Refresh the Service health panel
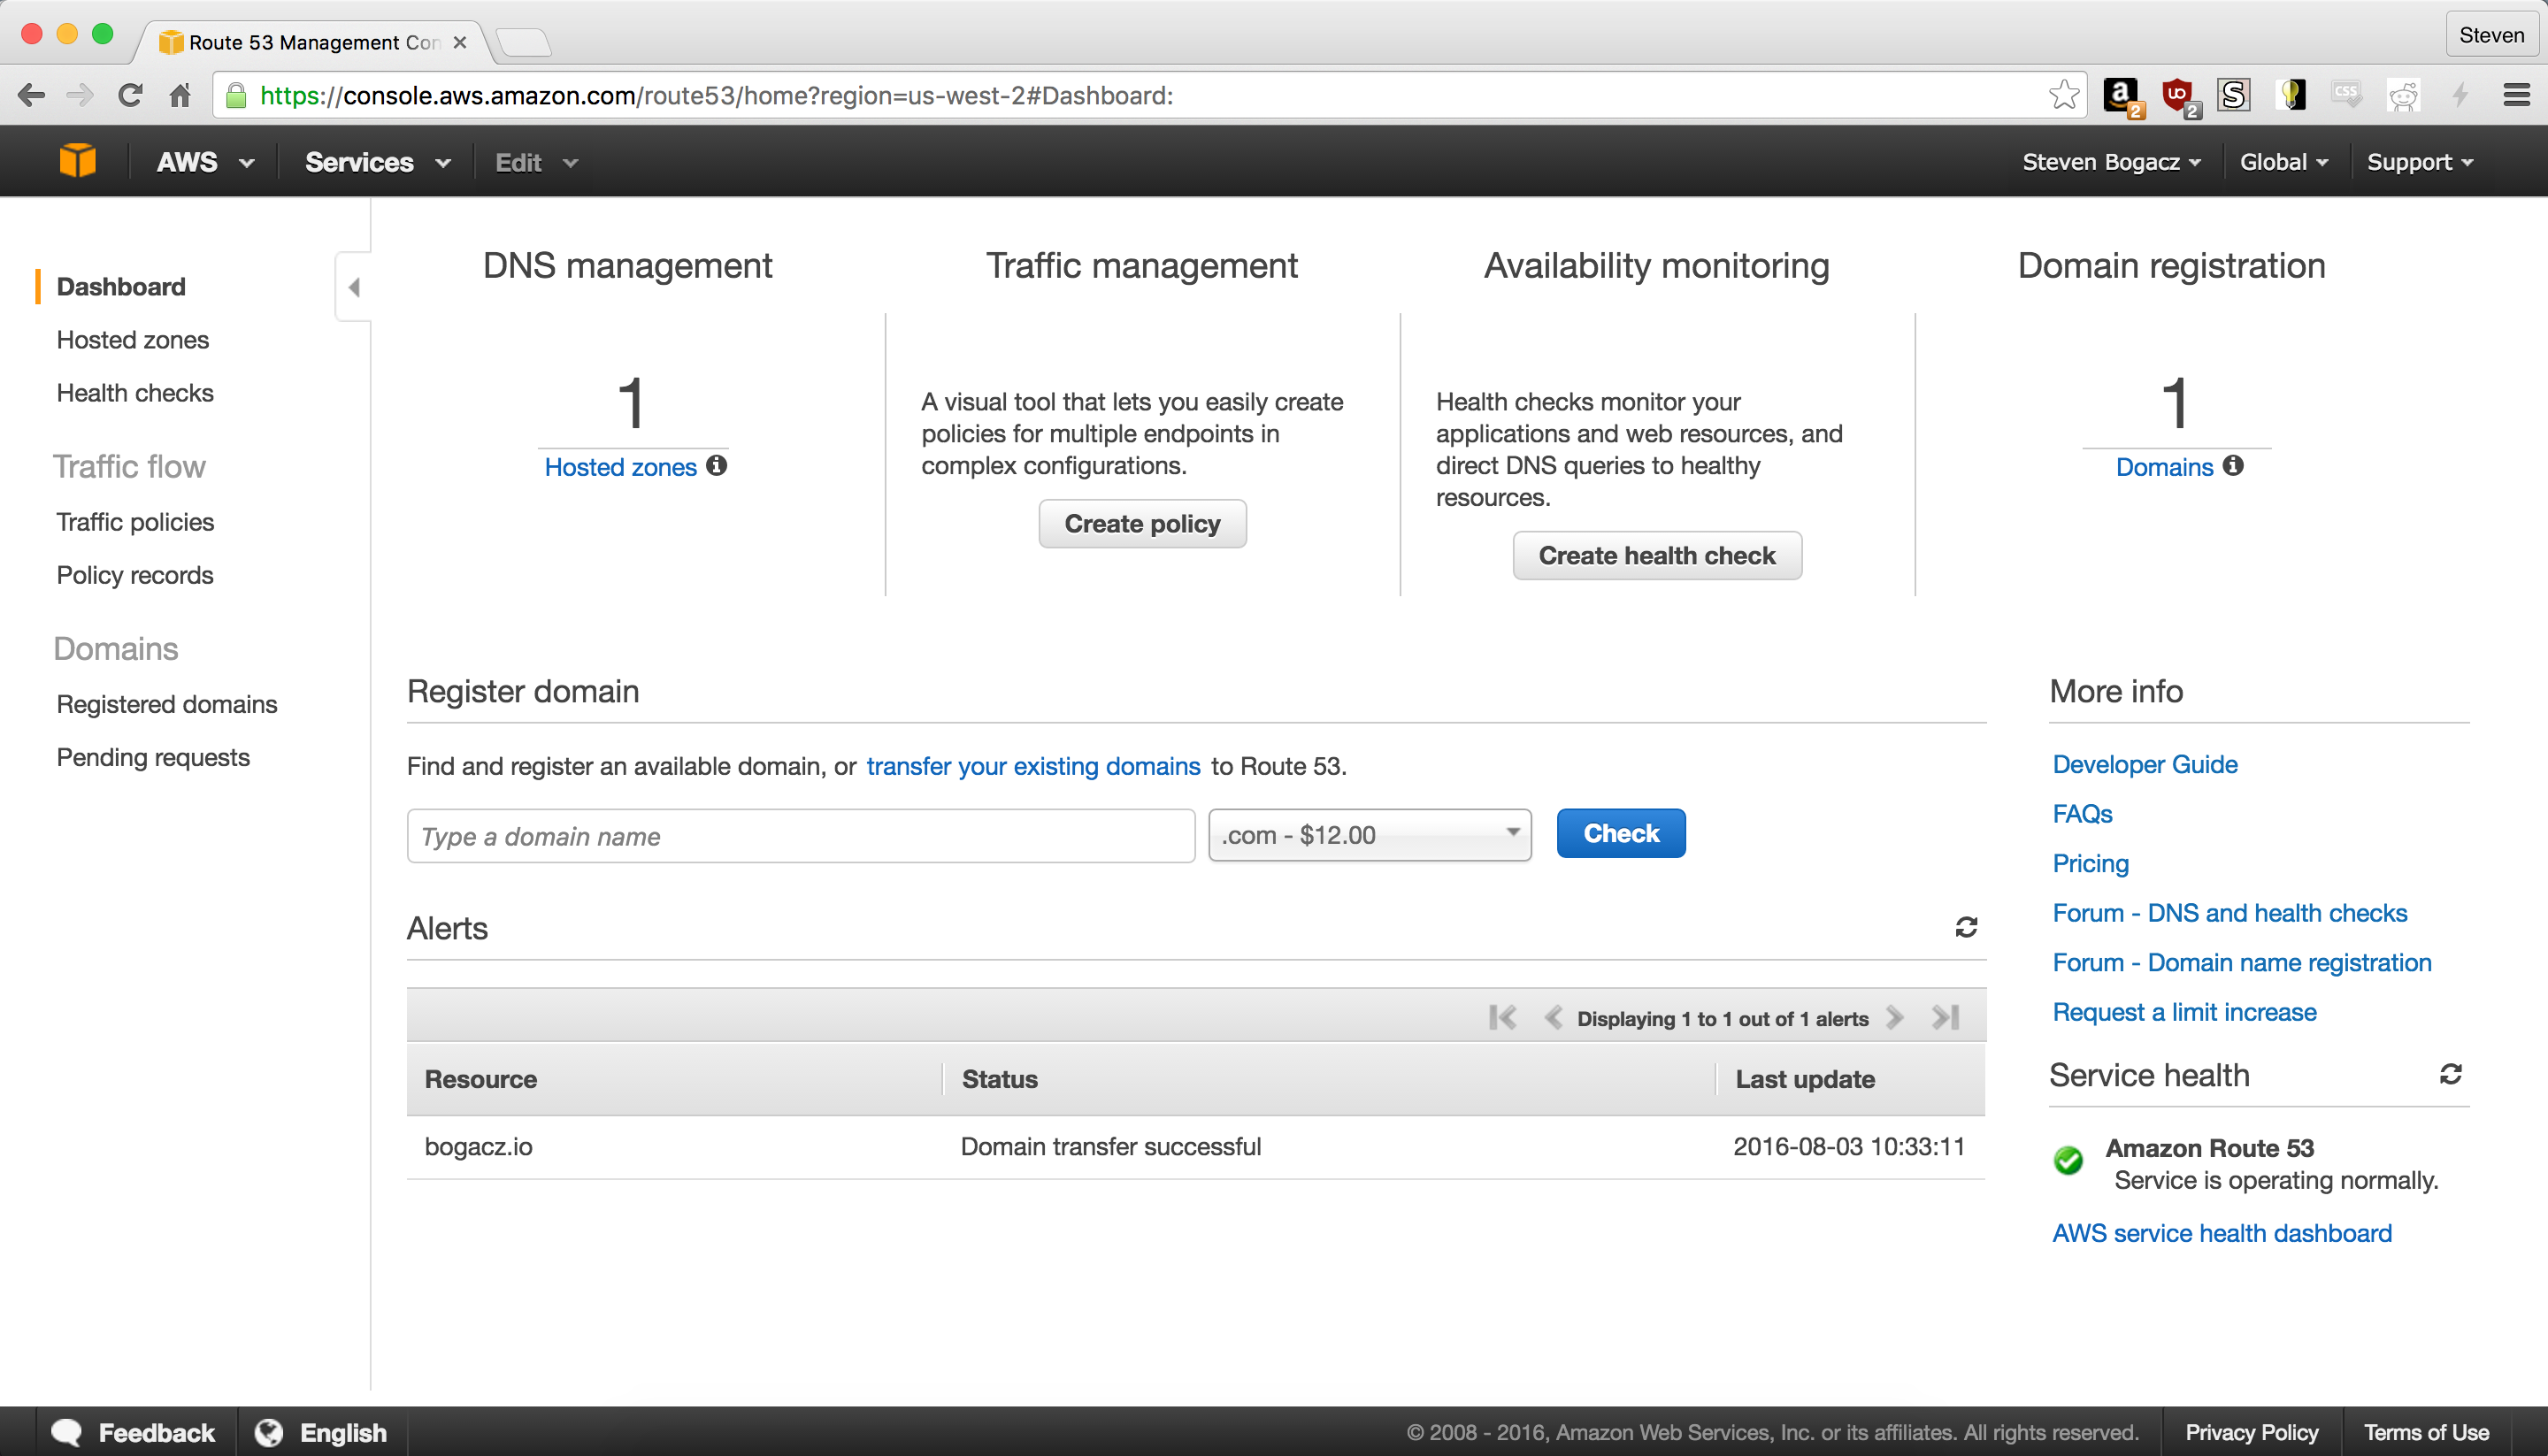 [2450, 1074]
